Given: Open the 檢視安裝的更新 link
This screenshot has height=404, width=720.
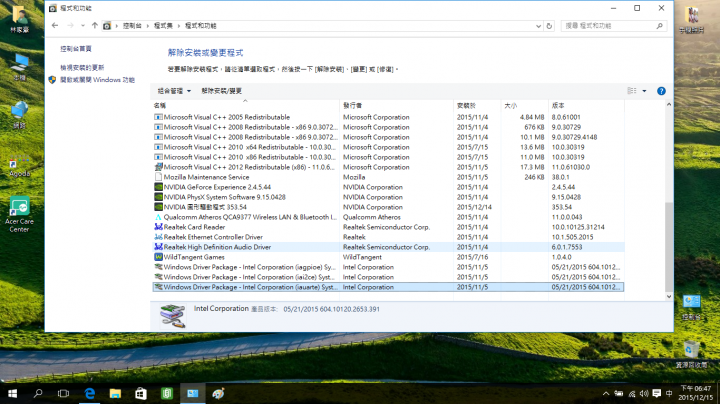Looking at the screenshot, I should coord(82,67).
